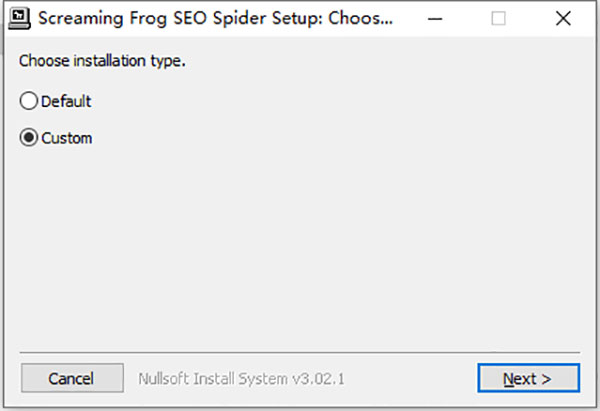Click blank panel area below Custom option
Image resolution: width=600 pixels, height=411 pixels.
300,250
